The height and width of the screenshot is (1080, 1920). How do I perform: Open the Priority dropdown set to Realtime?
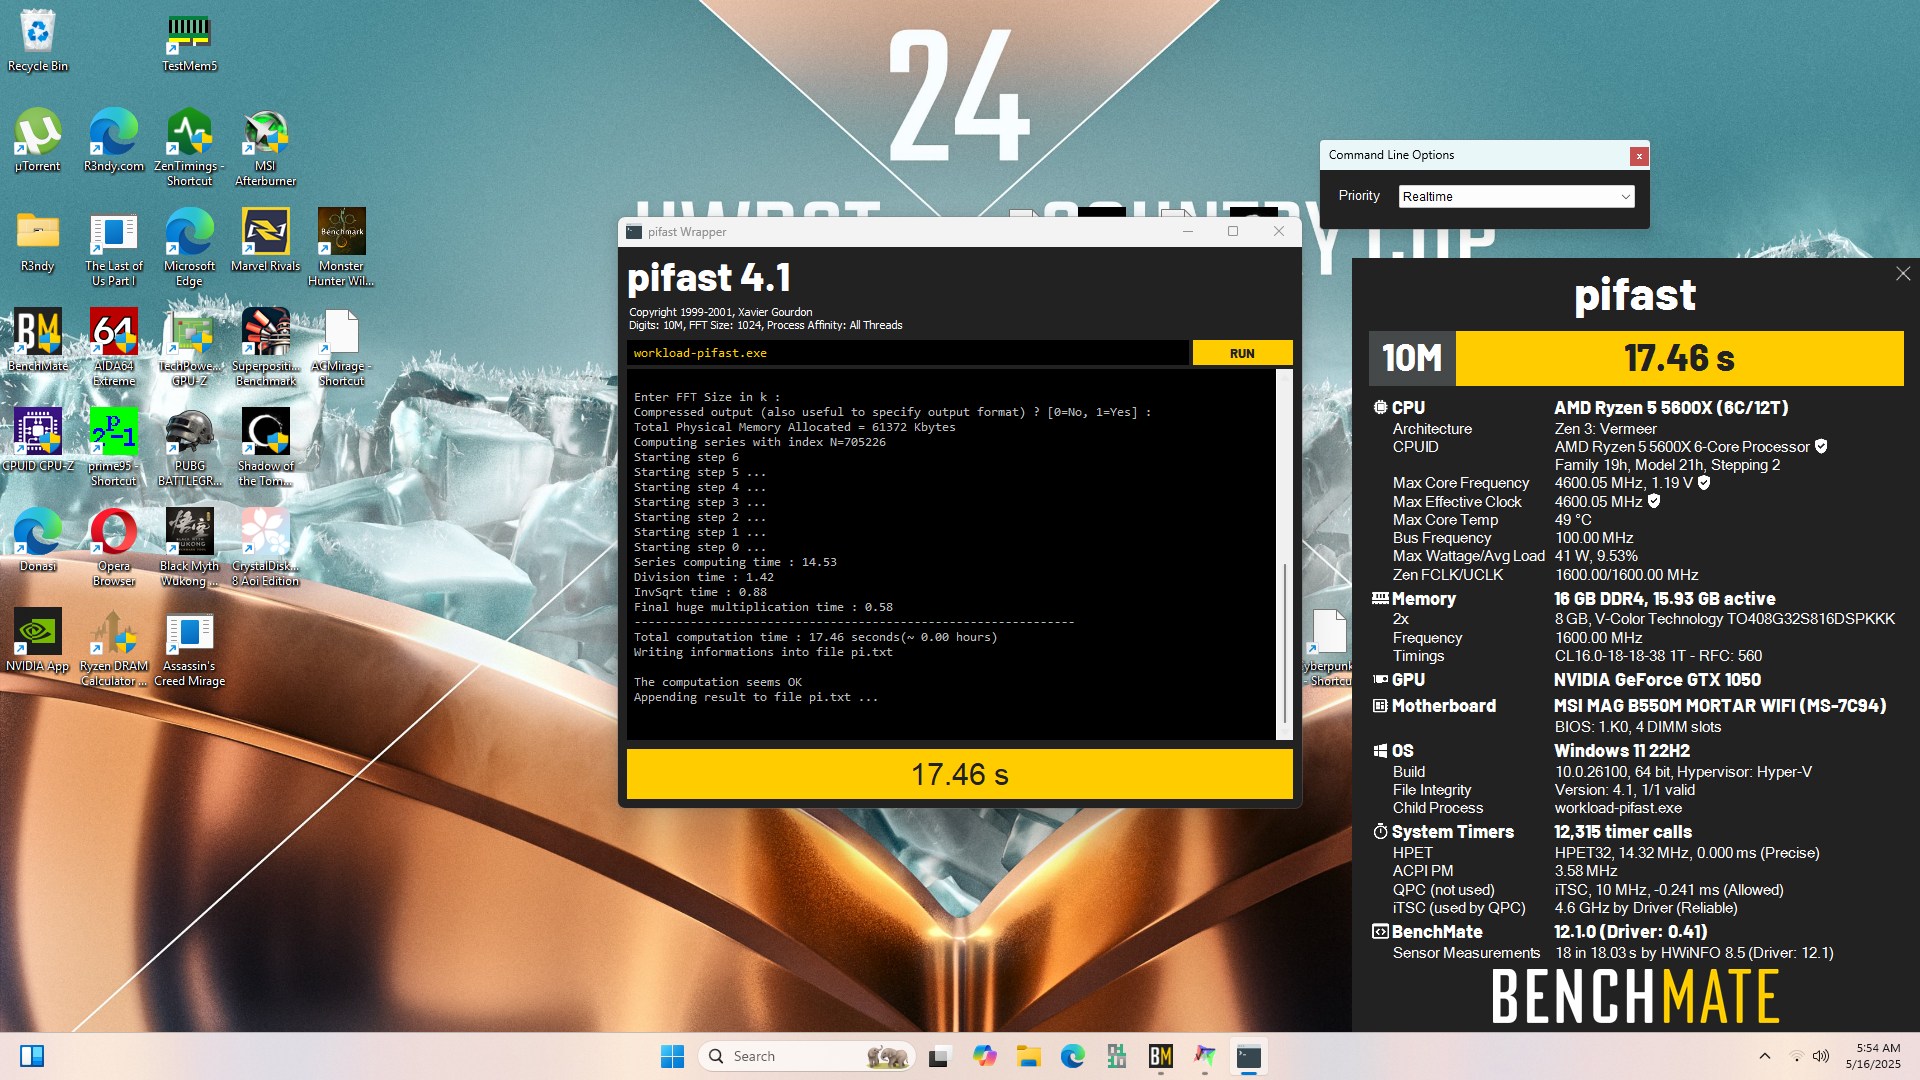coord(1516,196)
